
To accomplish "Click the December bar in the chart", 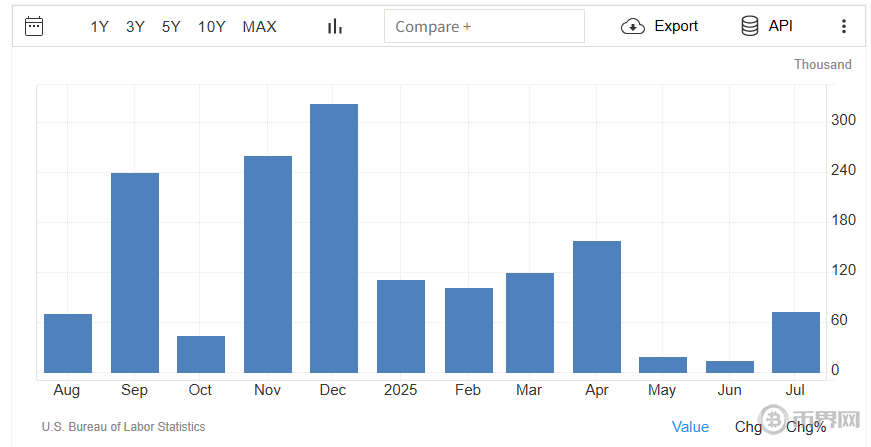I will point(334,238).
